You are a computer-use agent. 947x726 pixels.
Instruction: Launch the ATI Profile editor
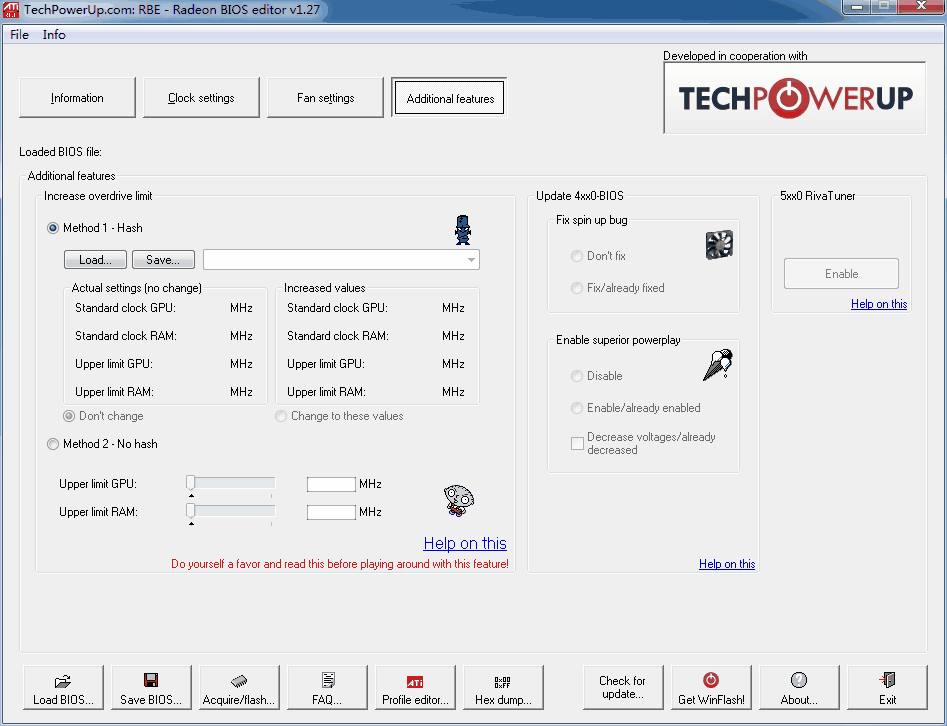[x=415, y=688]
